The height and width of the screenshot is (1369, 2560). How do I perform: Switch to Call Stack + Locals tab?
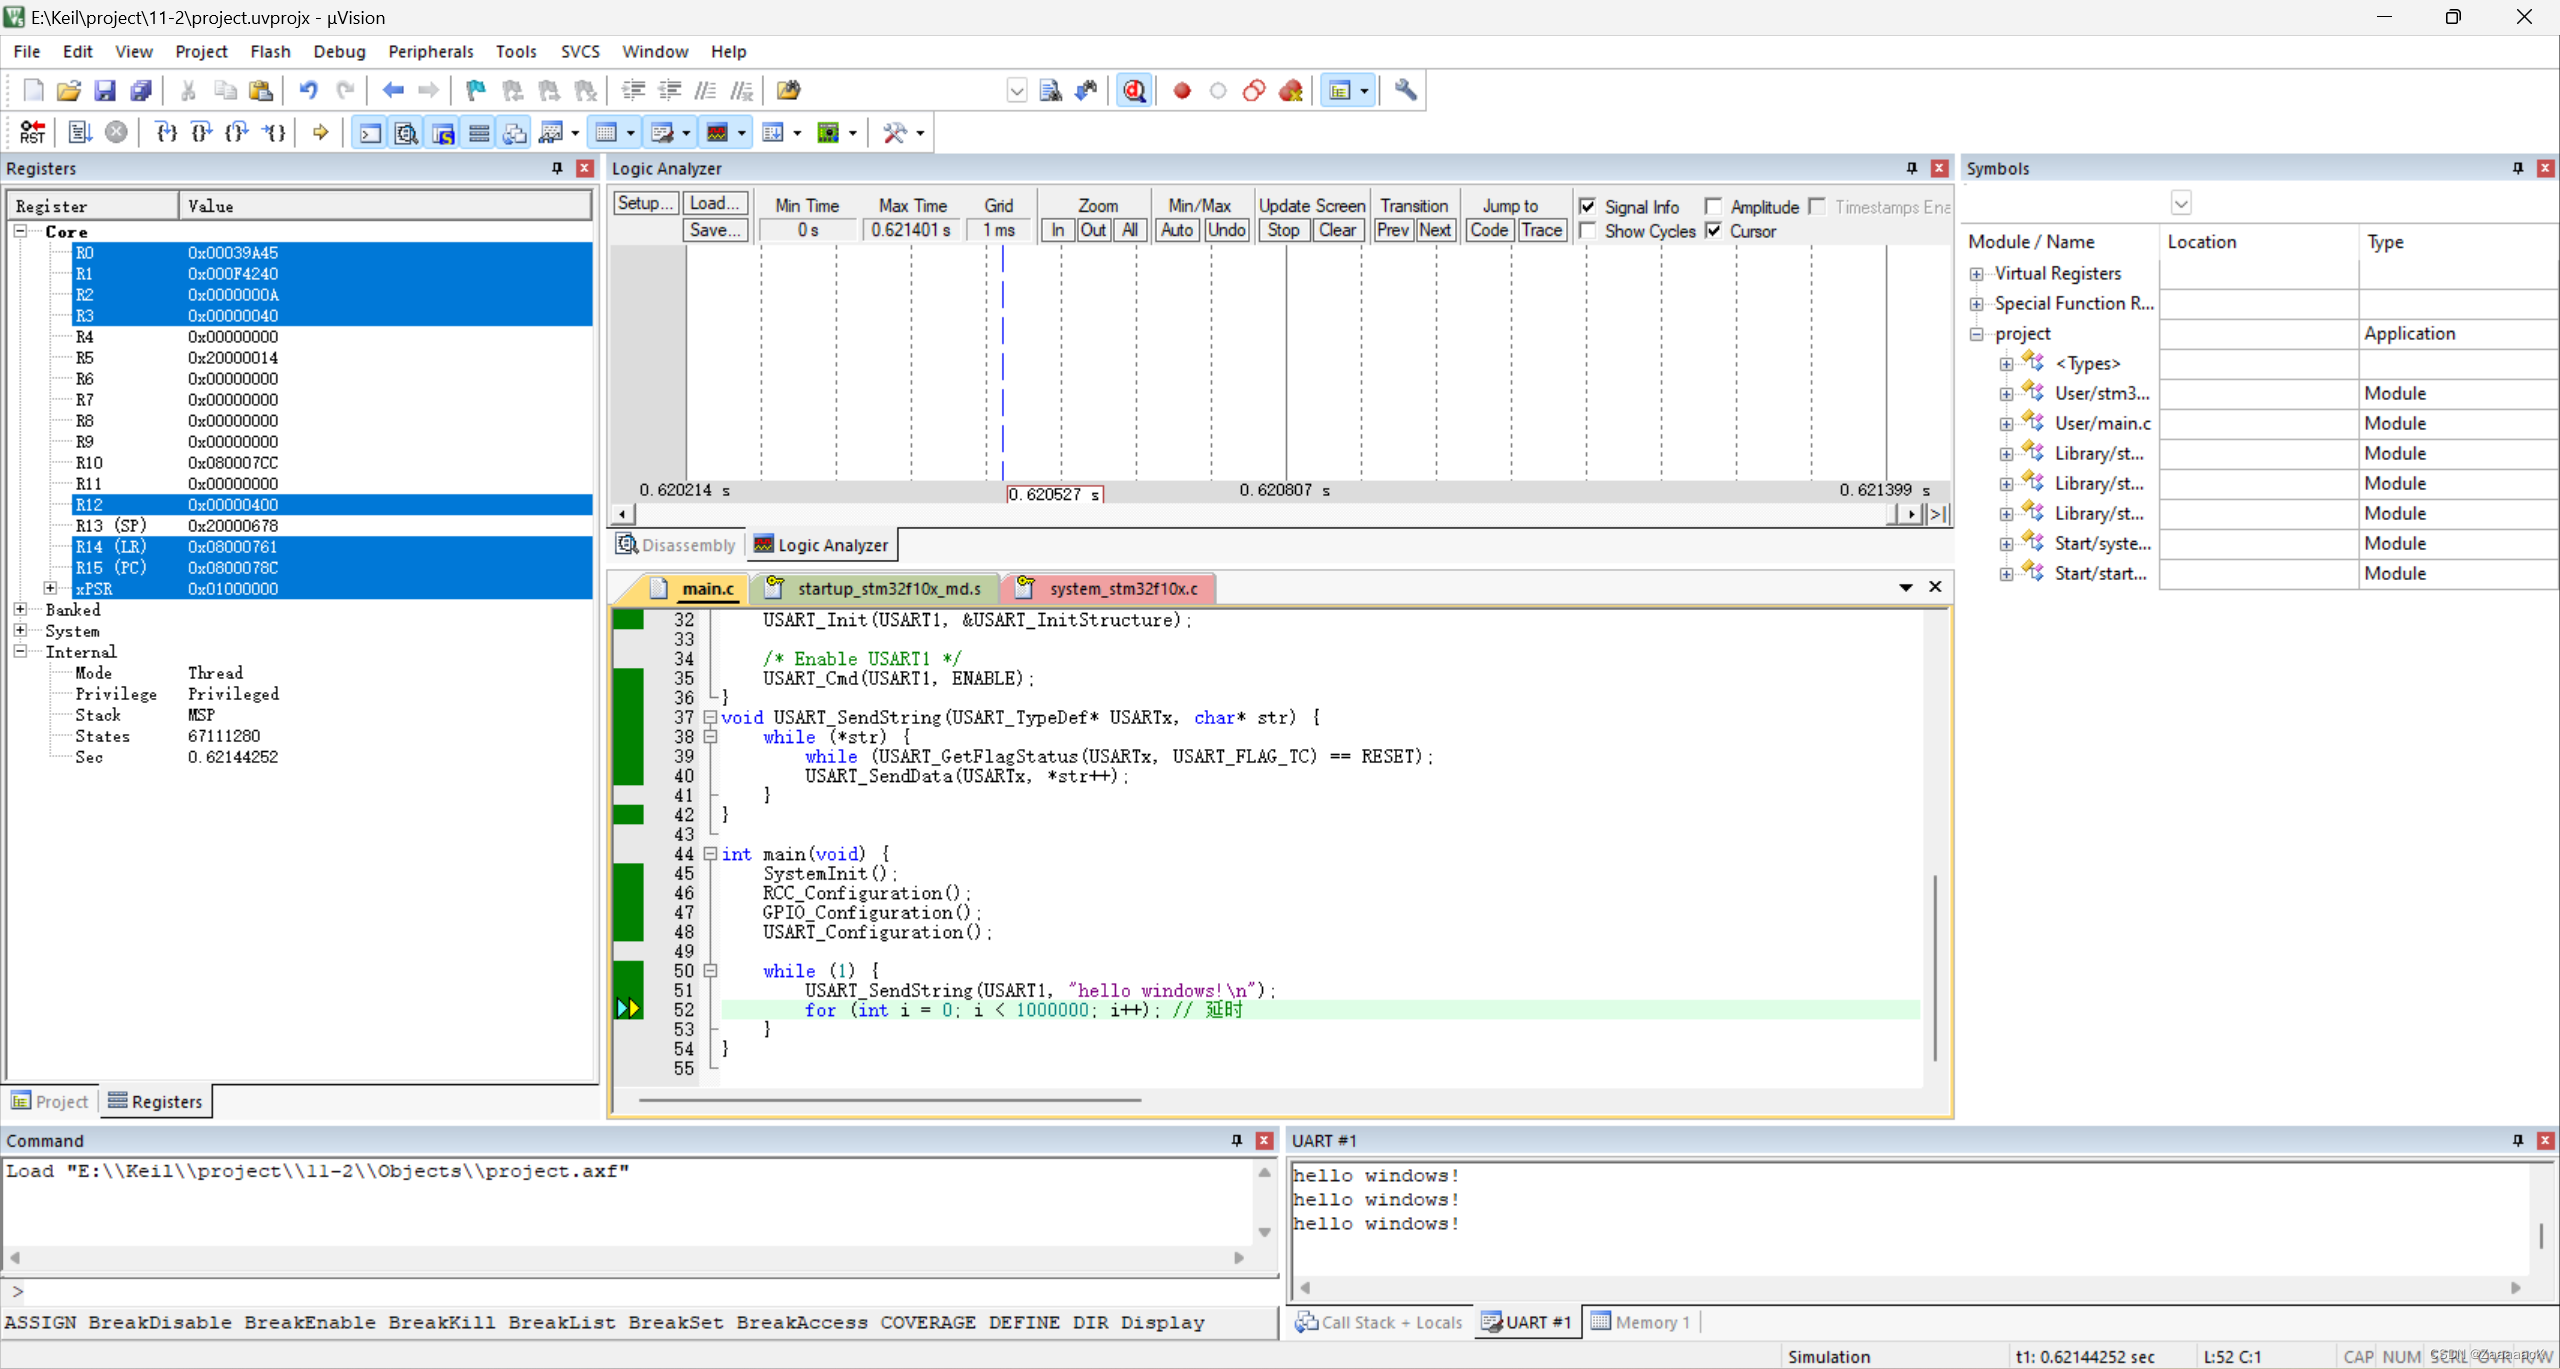tap(1378, 1322)
